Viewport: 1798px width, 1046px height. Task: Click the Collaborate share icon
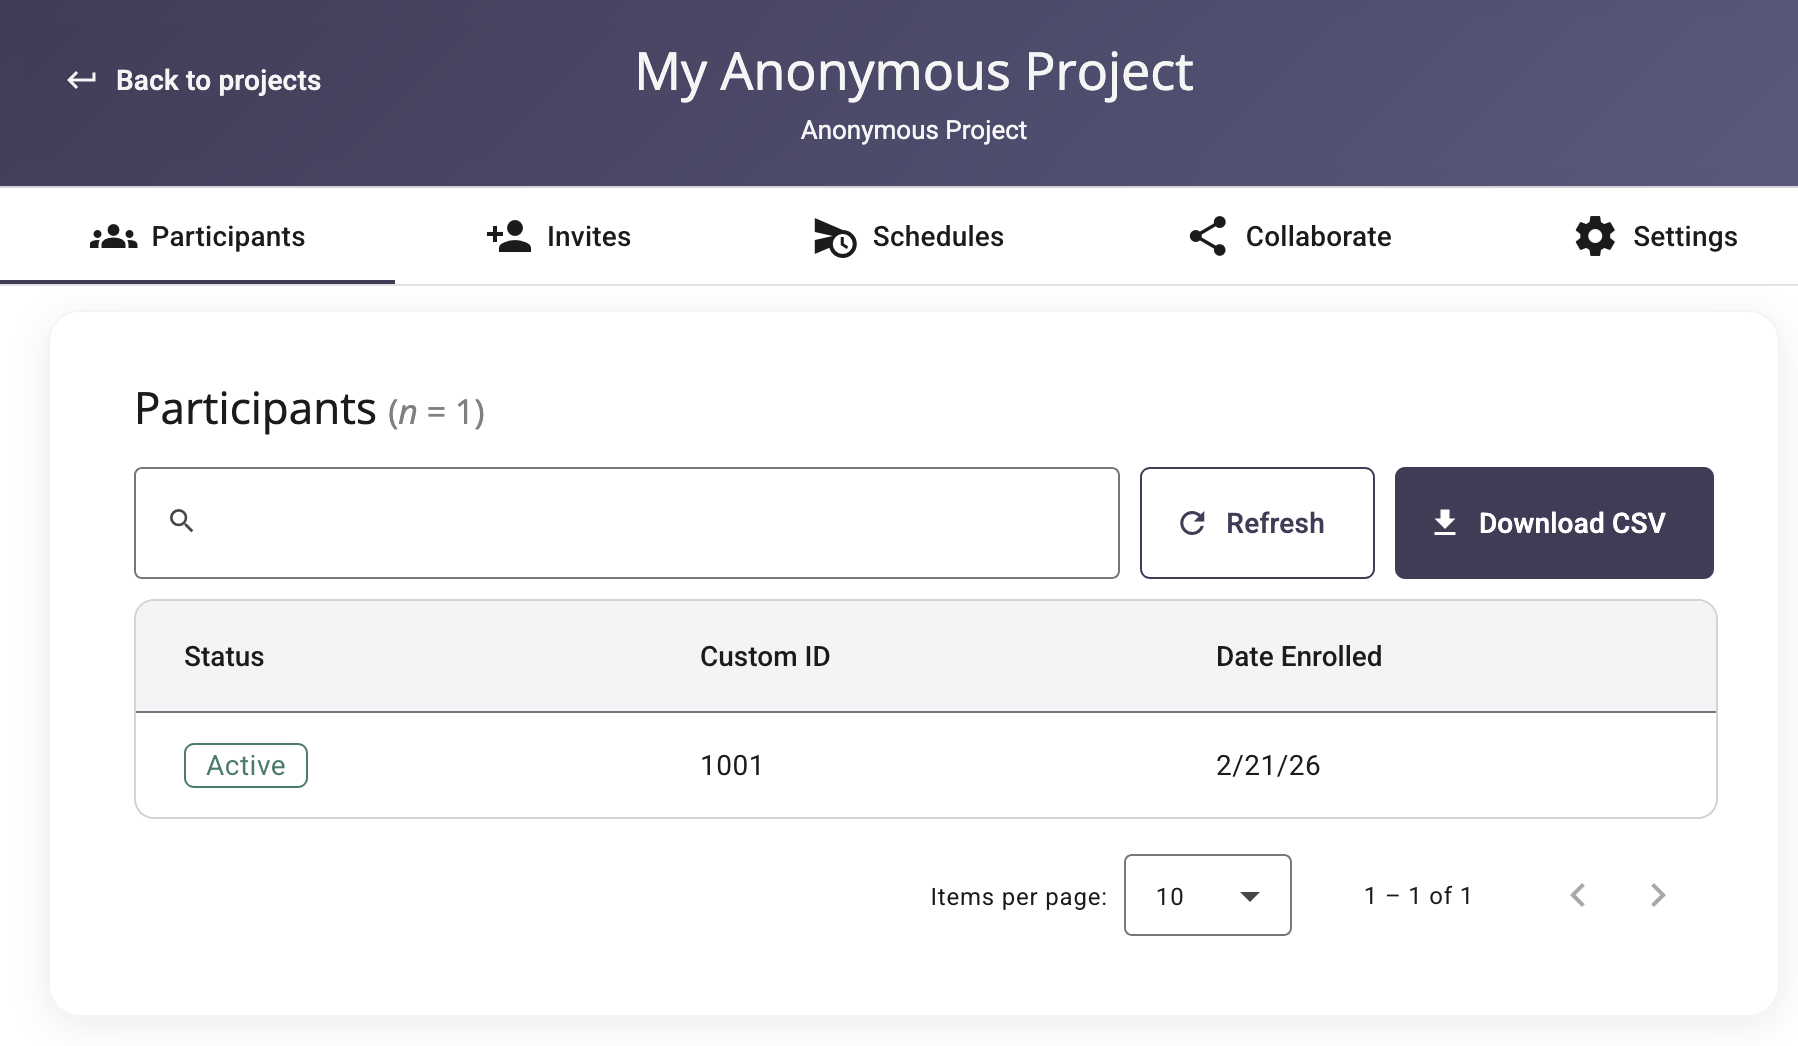pyautogui.click(x=1207, y=237)
